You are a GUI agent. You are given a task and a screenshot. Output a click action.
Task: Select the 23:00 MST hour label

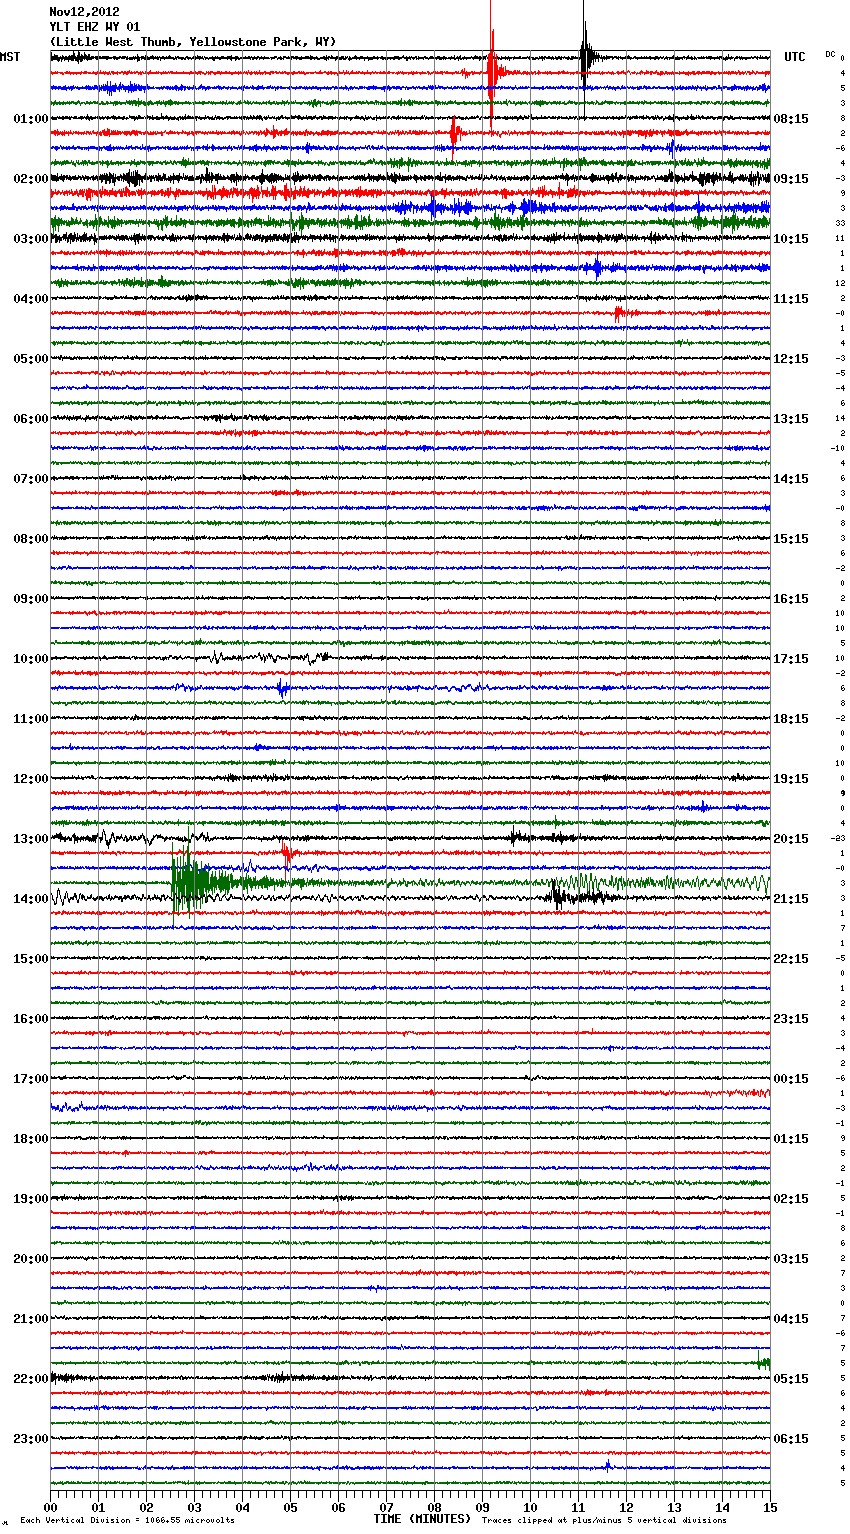click(x=31, y=1439)
